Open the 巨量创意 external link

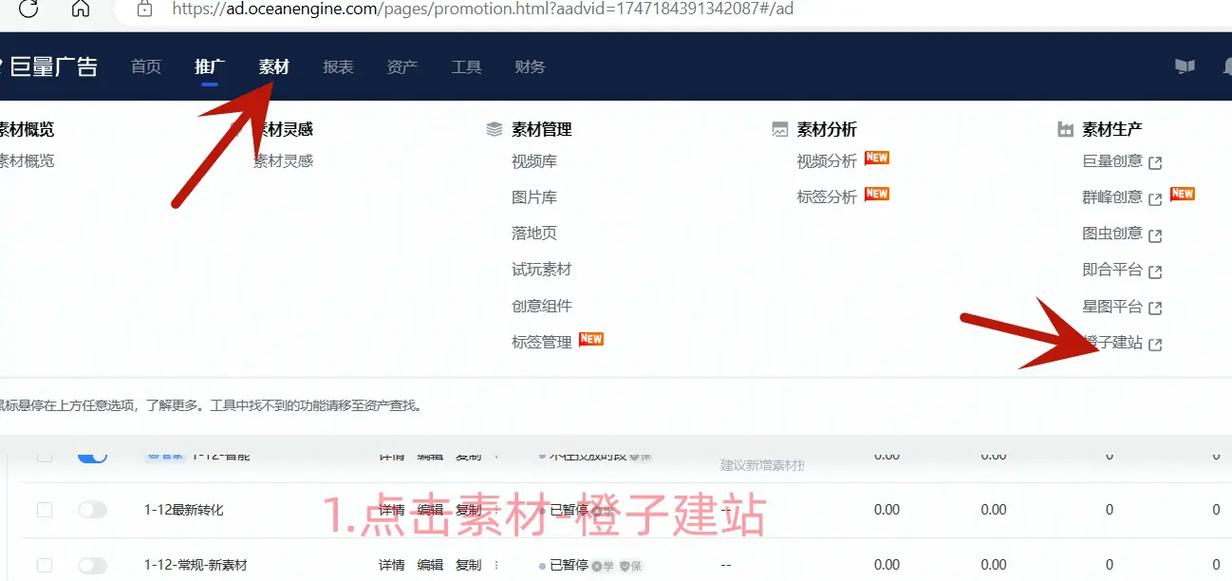1122,161
